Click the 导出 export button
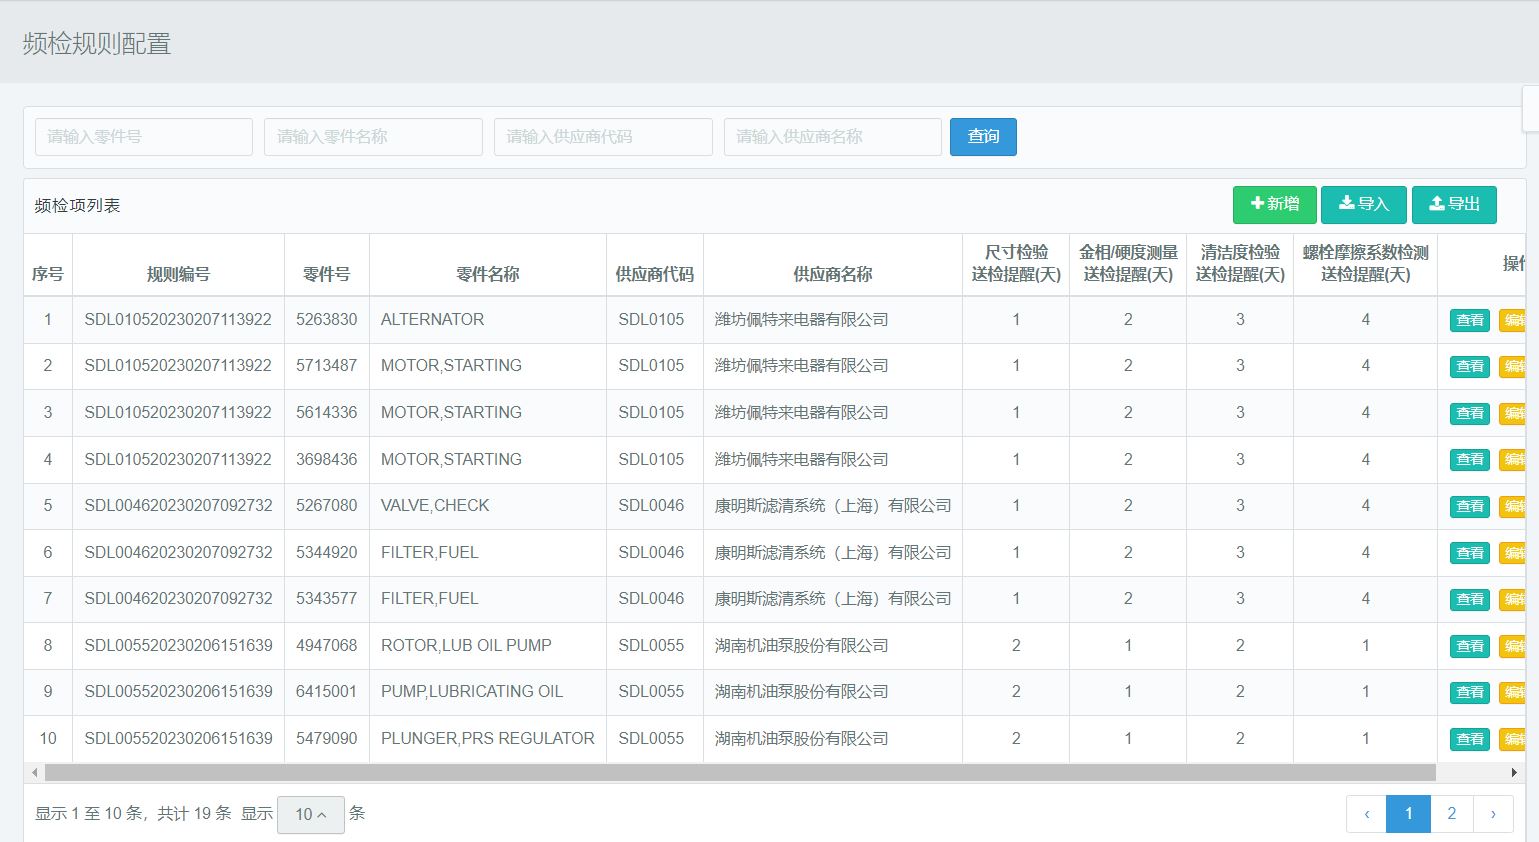This screenshot has width=1539, height=842. coord(1454,204)
